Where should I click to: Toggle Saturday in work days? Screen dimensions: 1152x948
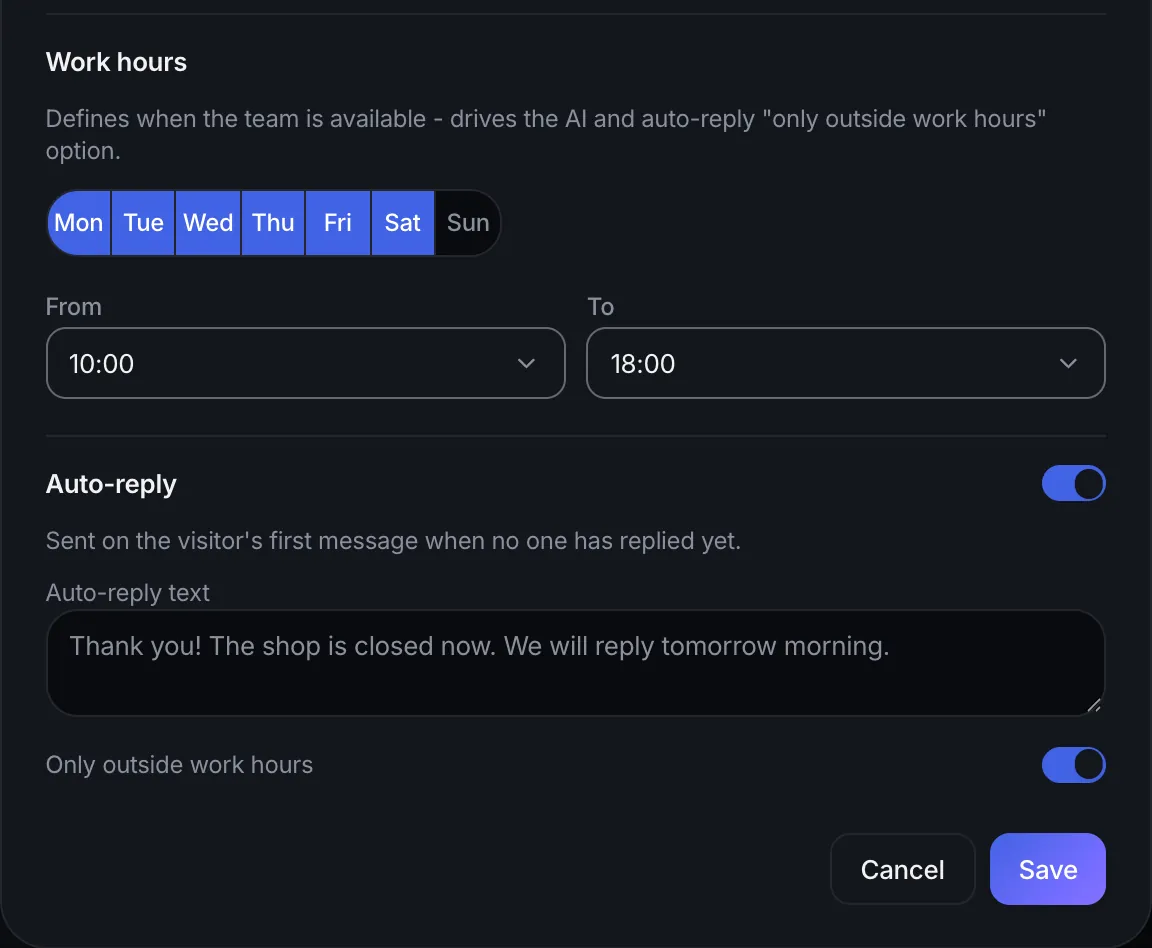click(x=403, y=223)
